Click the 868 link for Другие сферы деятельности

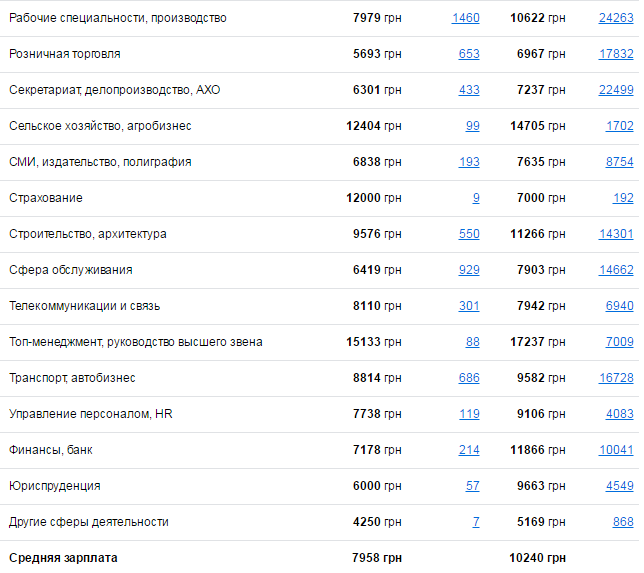coord(622,522)
